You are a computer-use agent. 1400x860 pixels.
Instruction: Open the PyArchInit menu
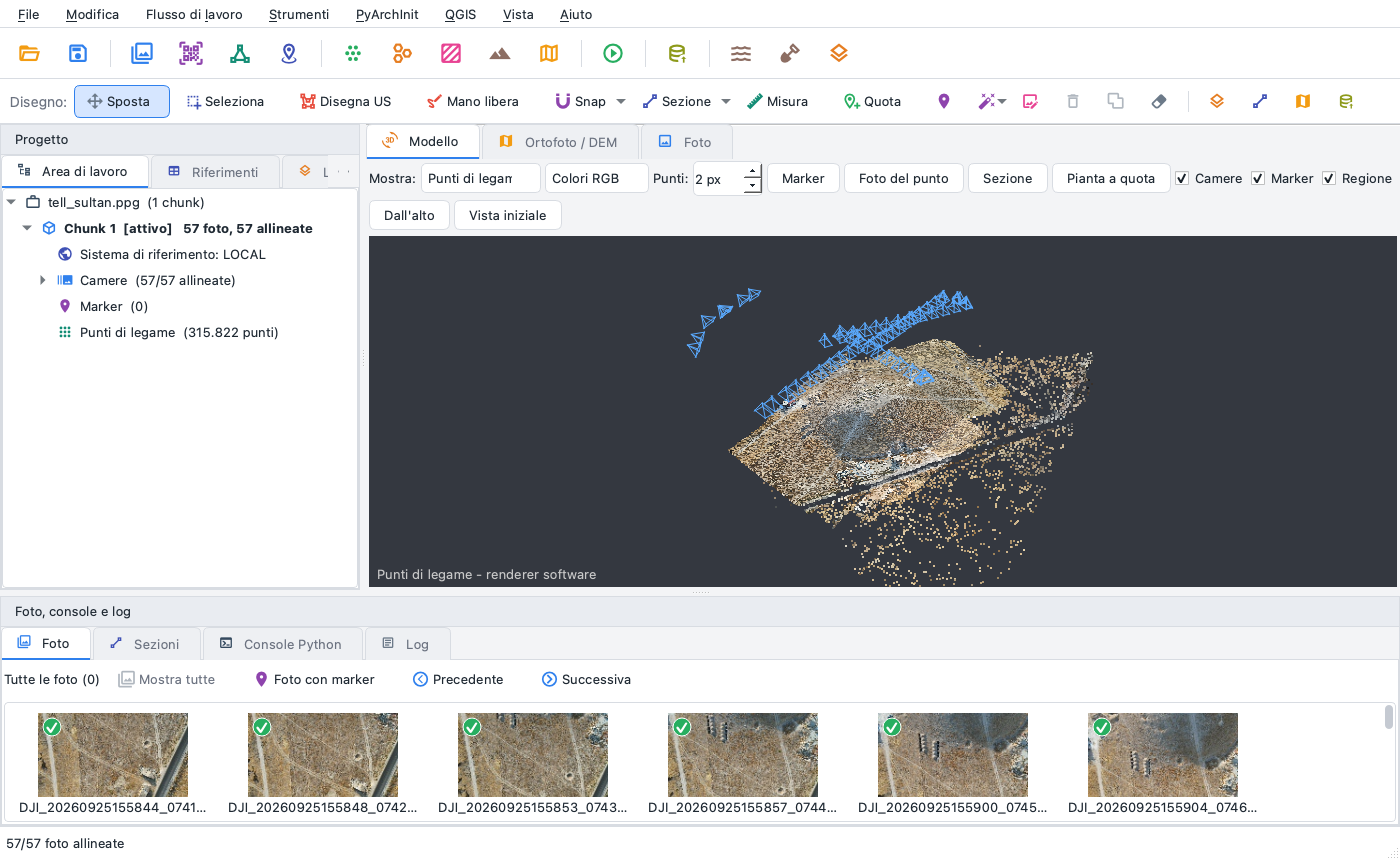coord(387,14)
